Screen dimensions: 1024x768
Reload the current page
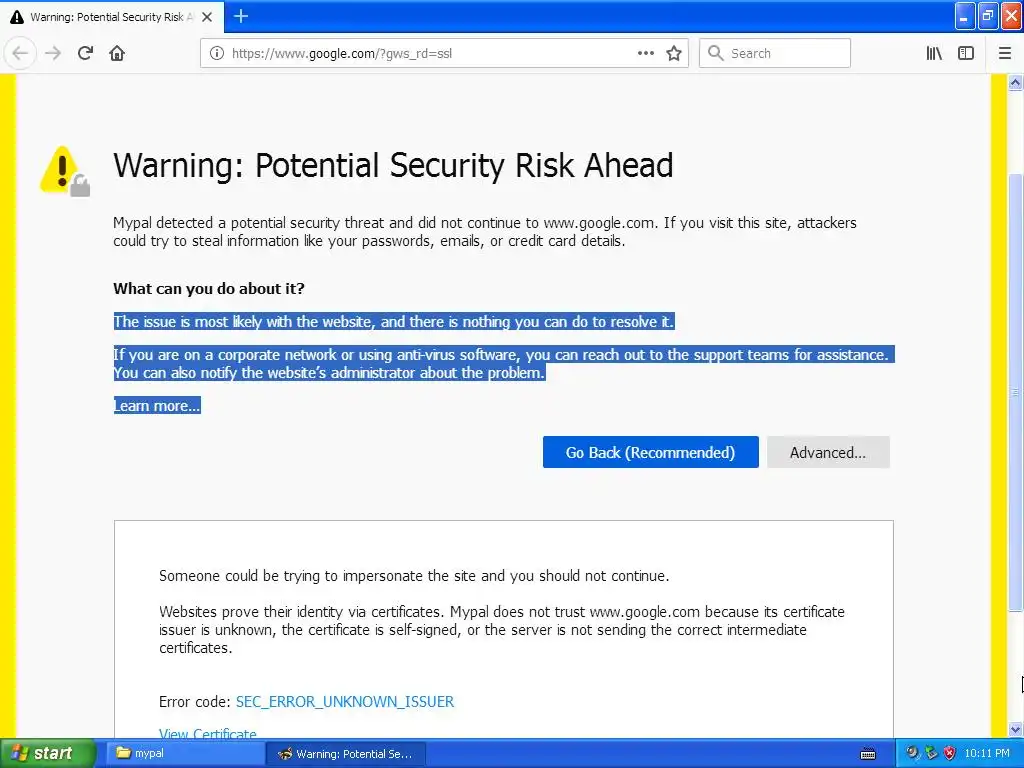(x=85, y=54)
